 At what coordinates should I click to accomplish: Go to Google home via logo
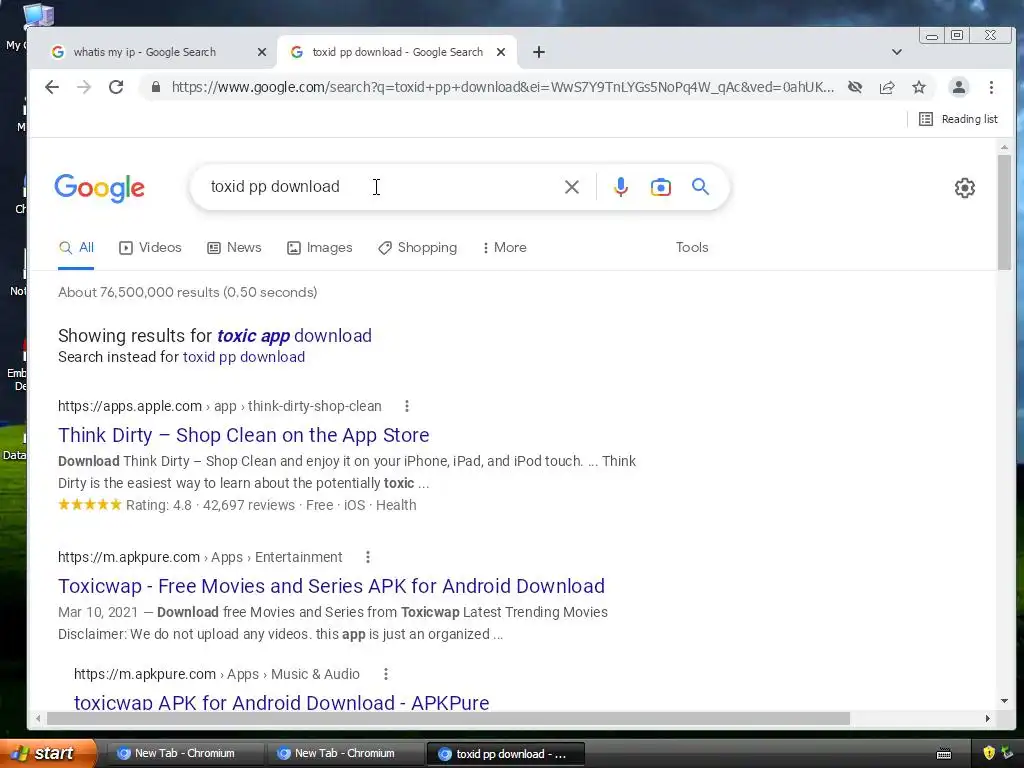coord(99,188)
